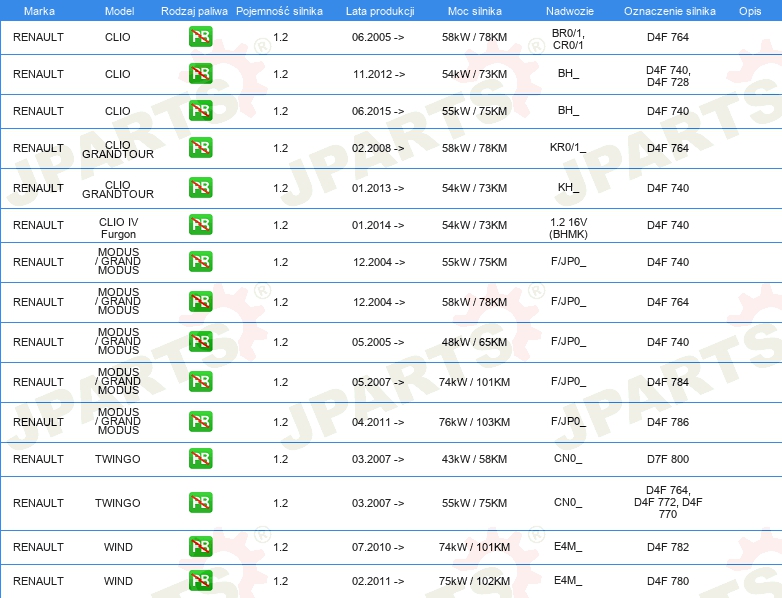Click WIND model in the D4F 780 row
The image size is (782, 598).
118,581
